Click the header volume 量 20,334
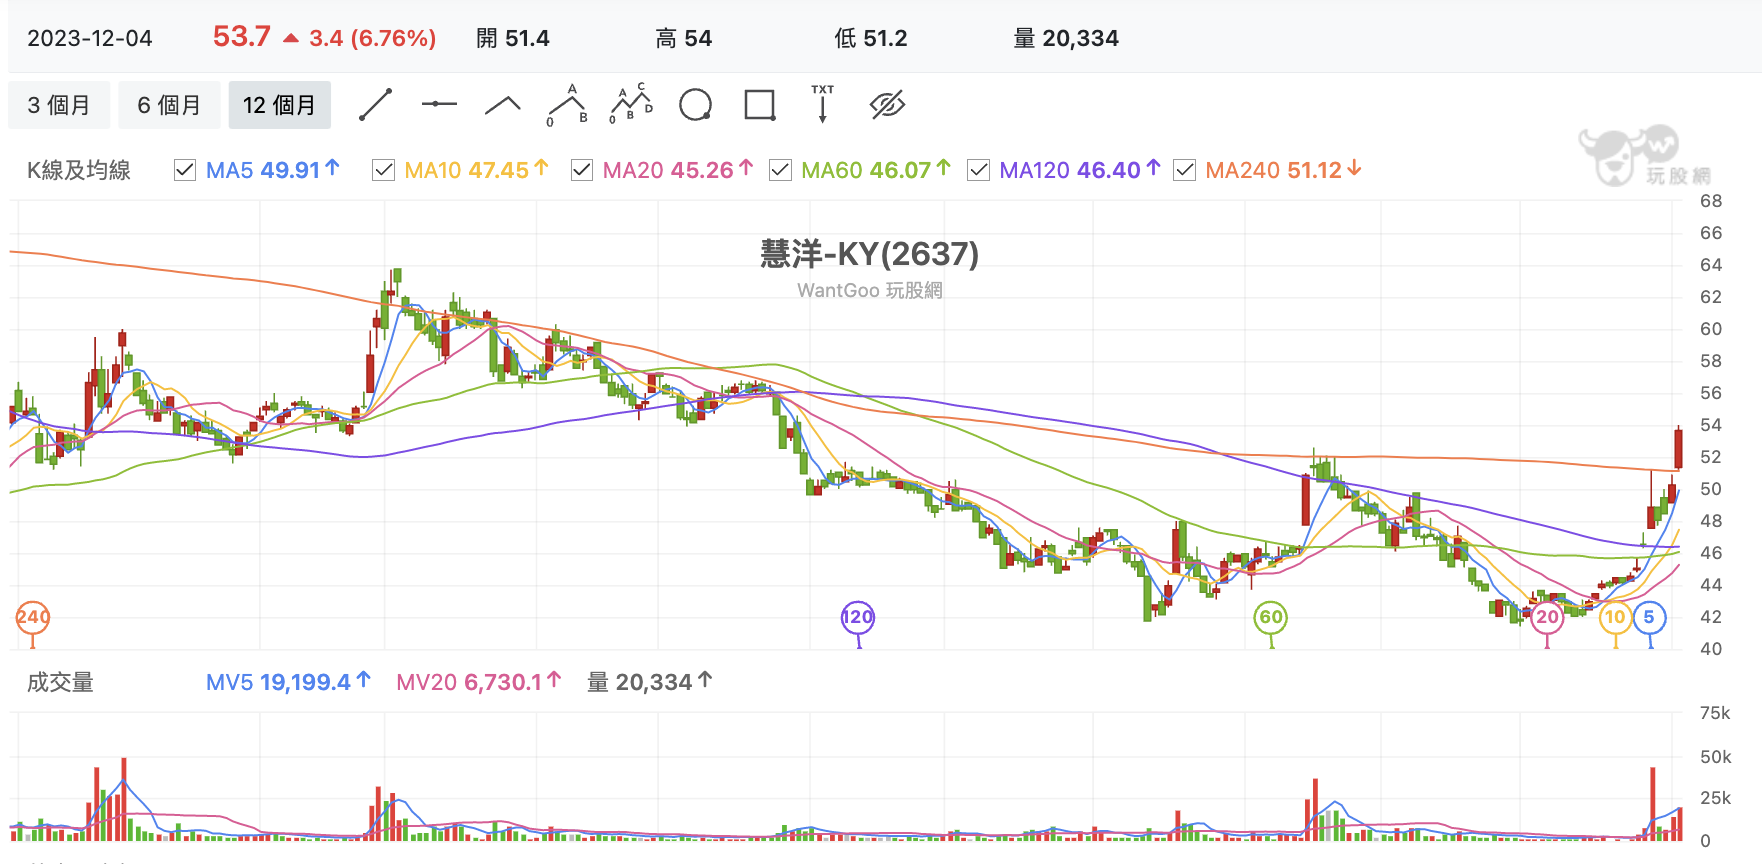The height and width of the screenshot is (864, 1762). (1066, 38)
